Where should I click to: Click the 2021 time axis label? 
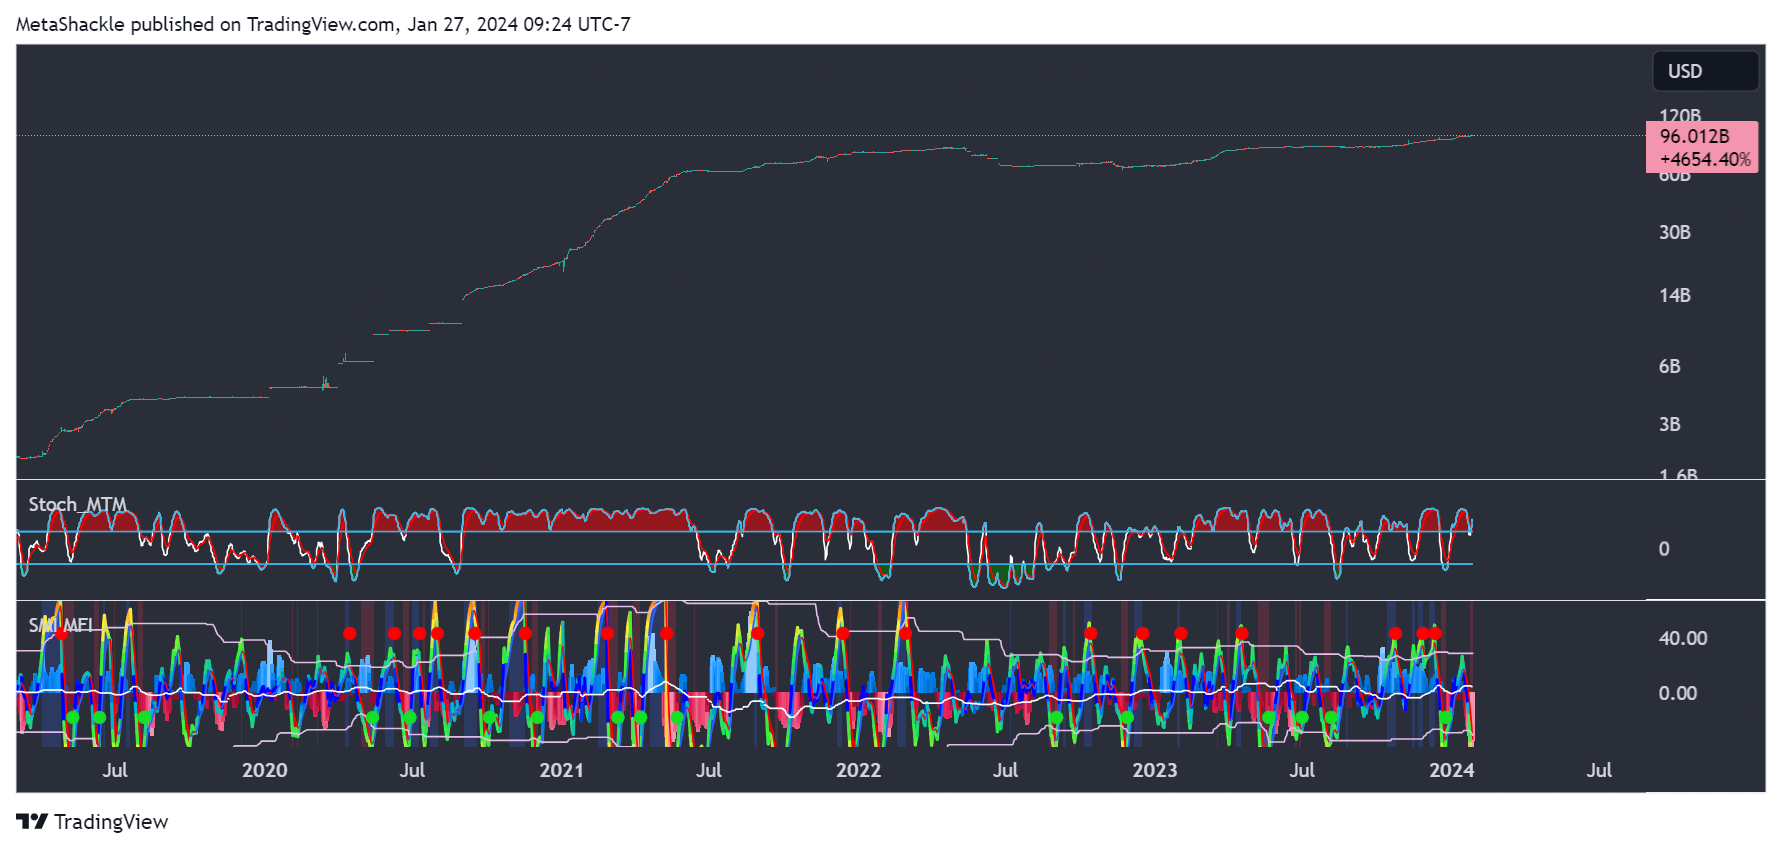[562, 770]
